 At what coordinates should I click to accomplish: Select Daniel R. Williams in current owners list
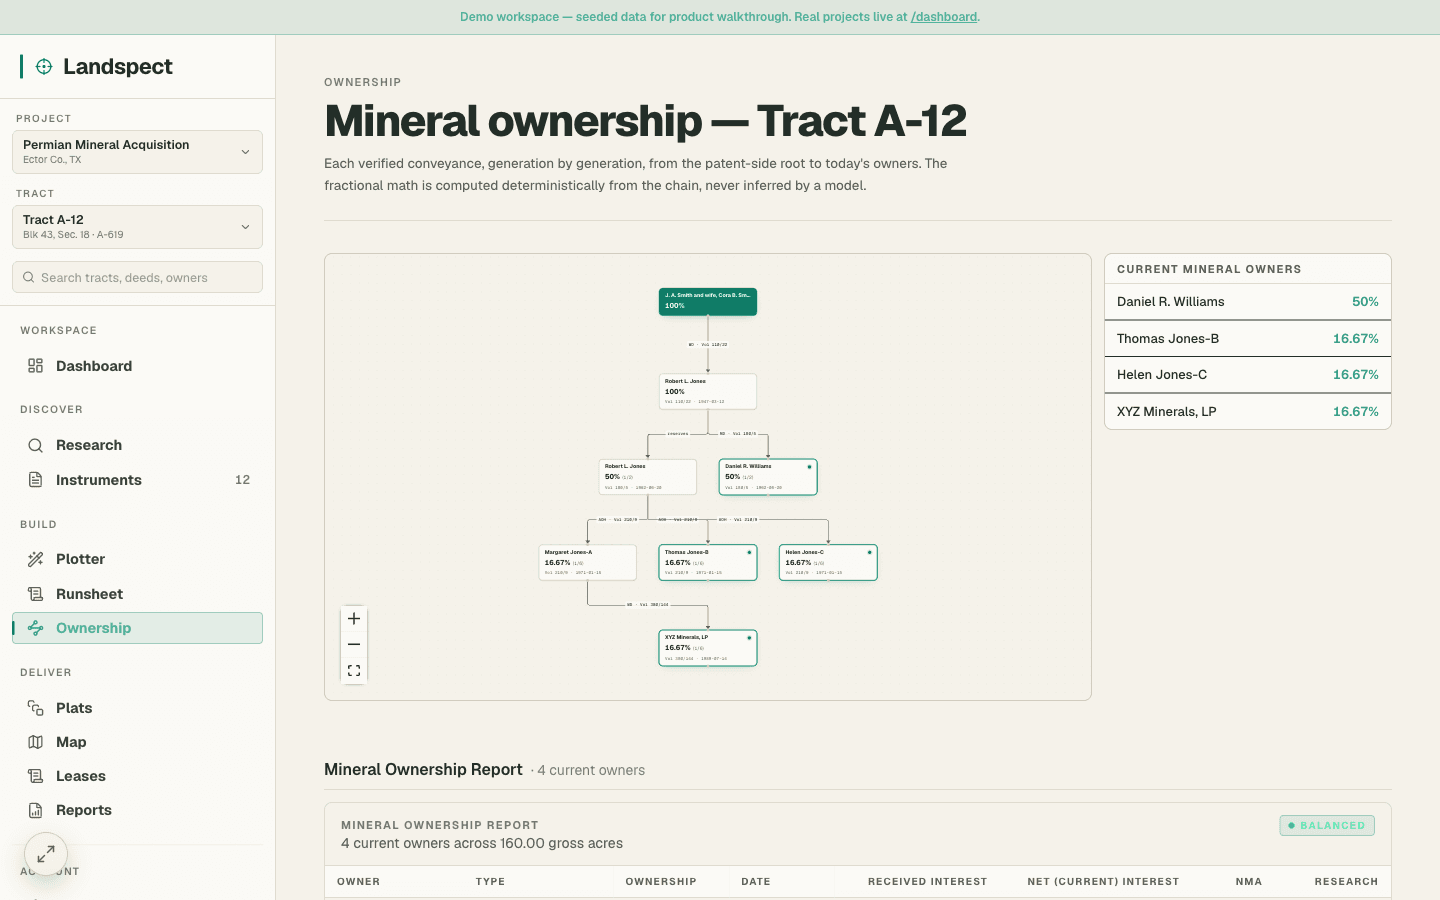pyautogui.click(x=1248, y=302)
